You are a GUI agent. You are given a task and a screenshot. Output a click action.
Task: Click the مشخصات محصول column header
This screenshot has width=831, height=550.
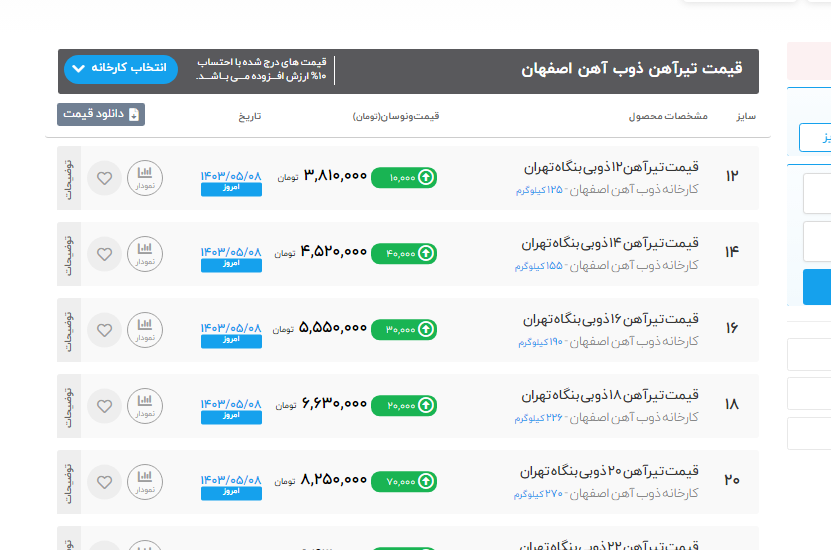pyautogui.click(x=667, y=116)
